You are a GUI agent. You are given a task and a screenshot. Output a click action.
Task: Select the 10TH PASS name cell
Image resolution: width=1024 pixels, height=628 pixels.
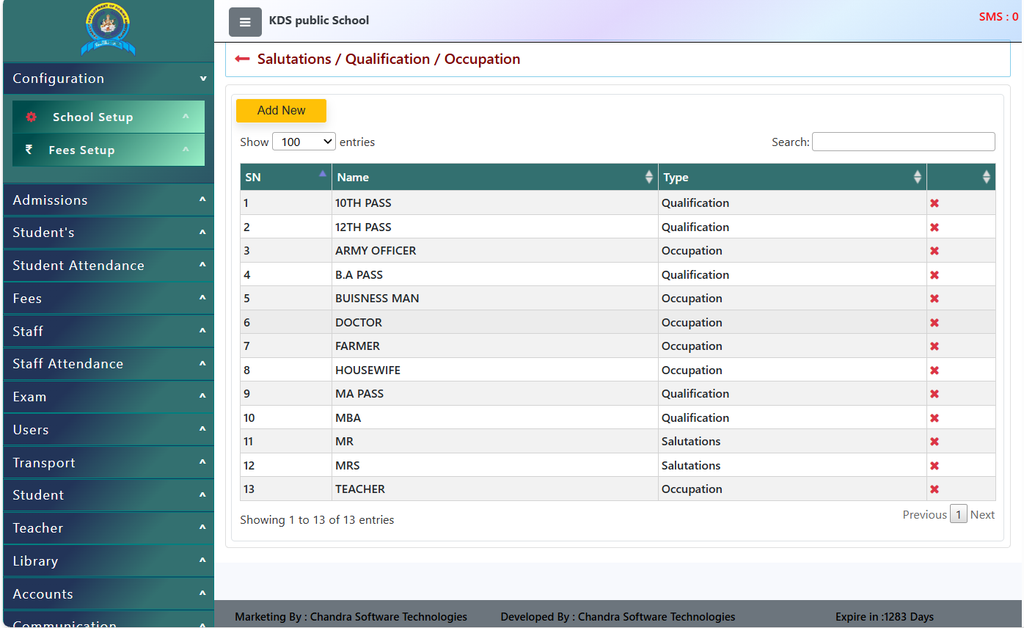pos(494,203)
